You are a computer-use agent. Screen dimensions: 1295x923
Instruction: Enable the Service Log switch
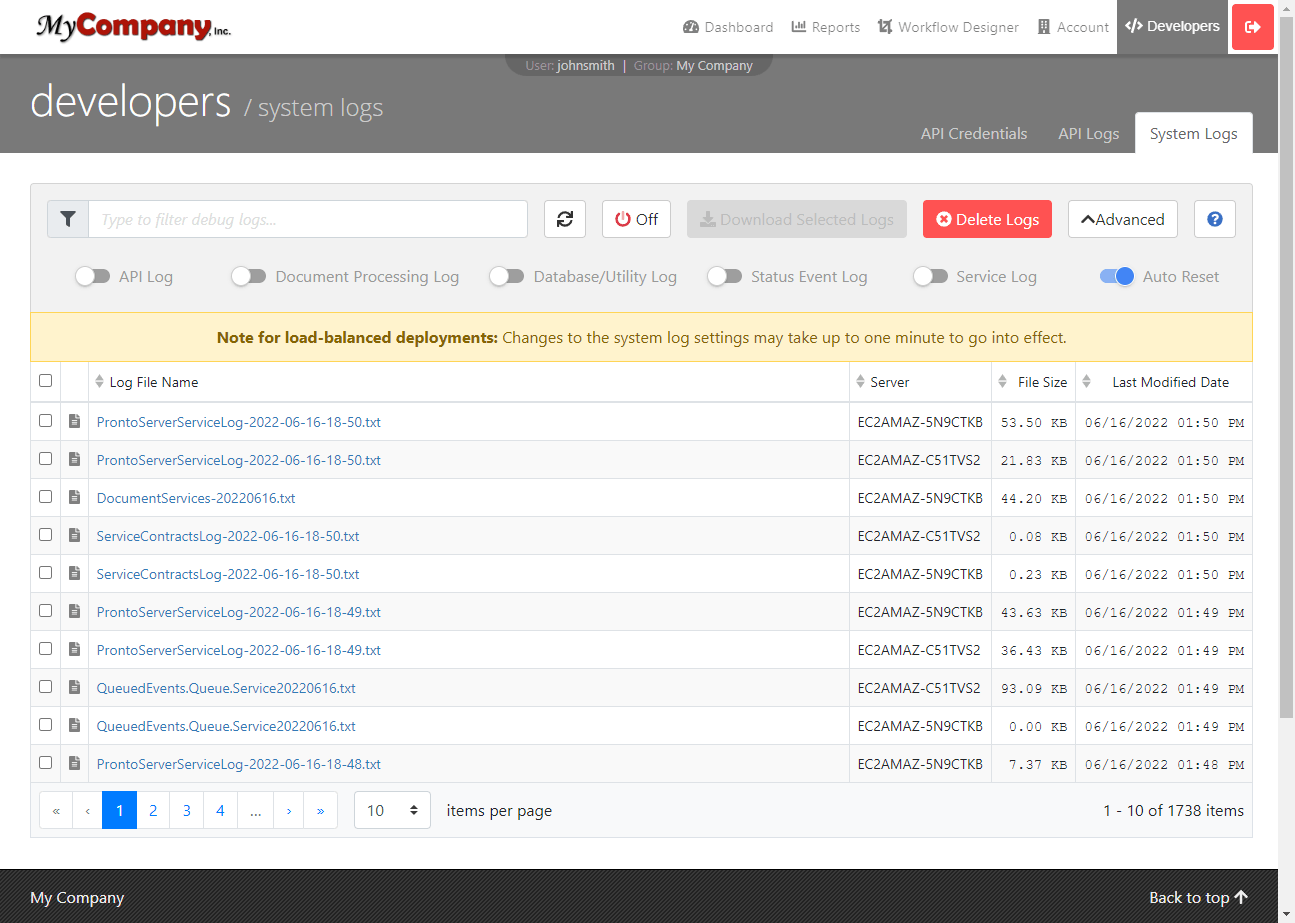[930, 277]
